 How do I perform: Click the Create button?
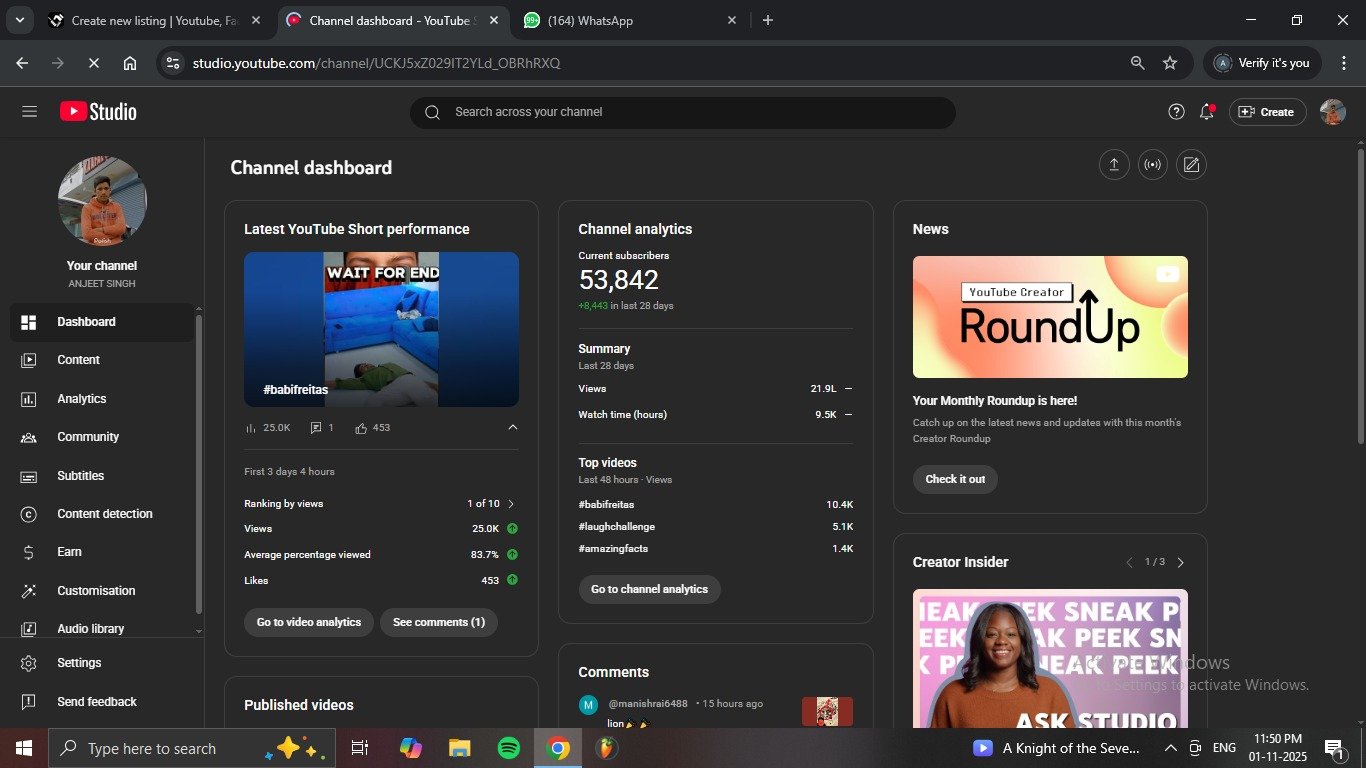(x=1267, y=112)
